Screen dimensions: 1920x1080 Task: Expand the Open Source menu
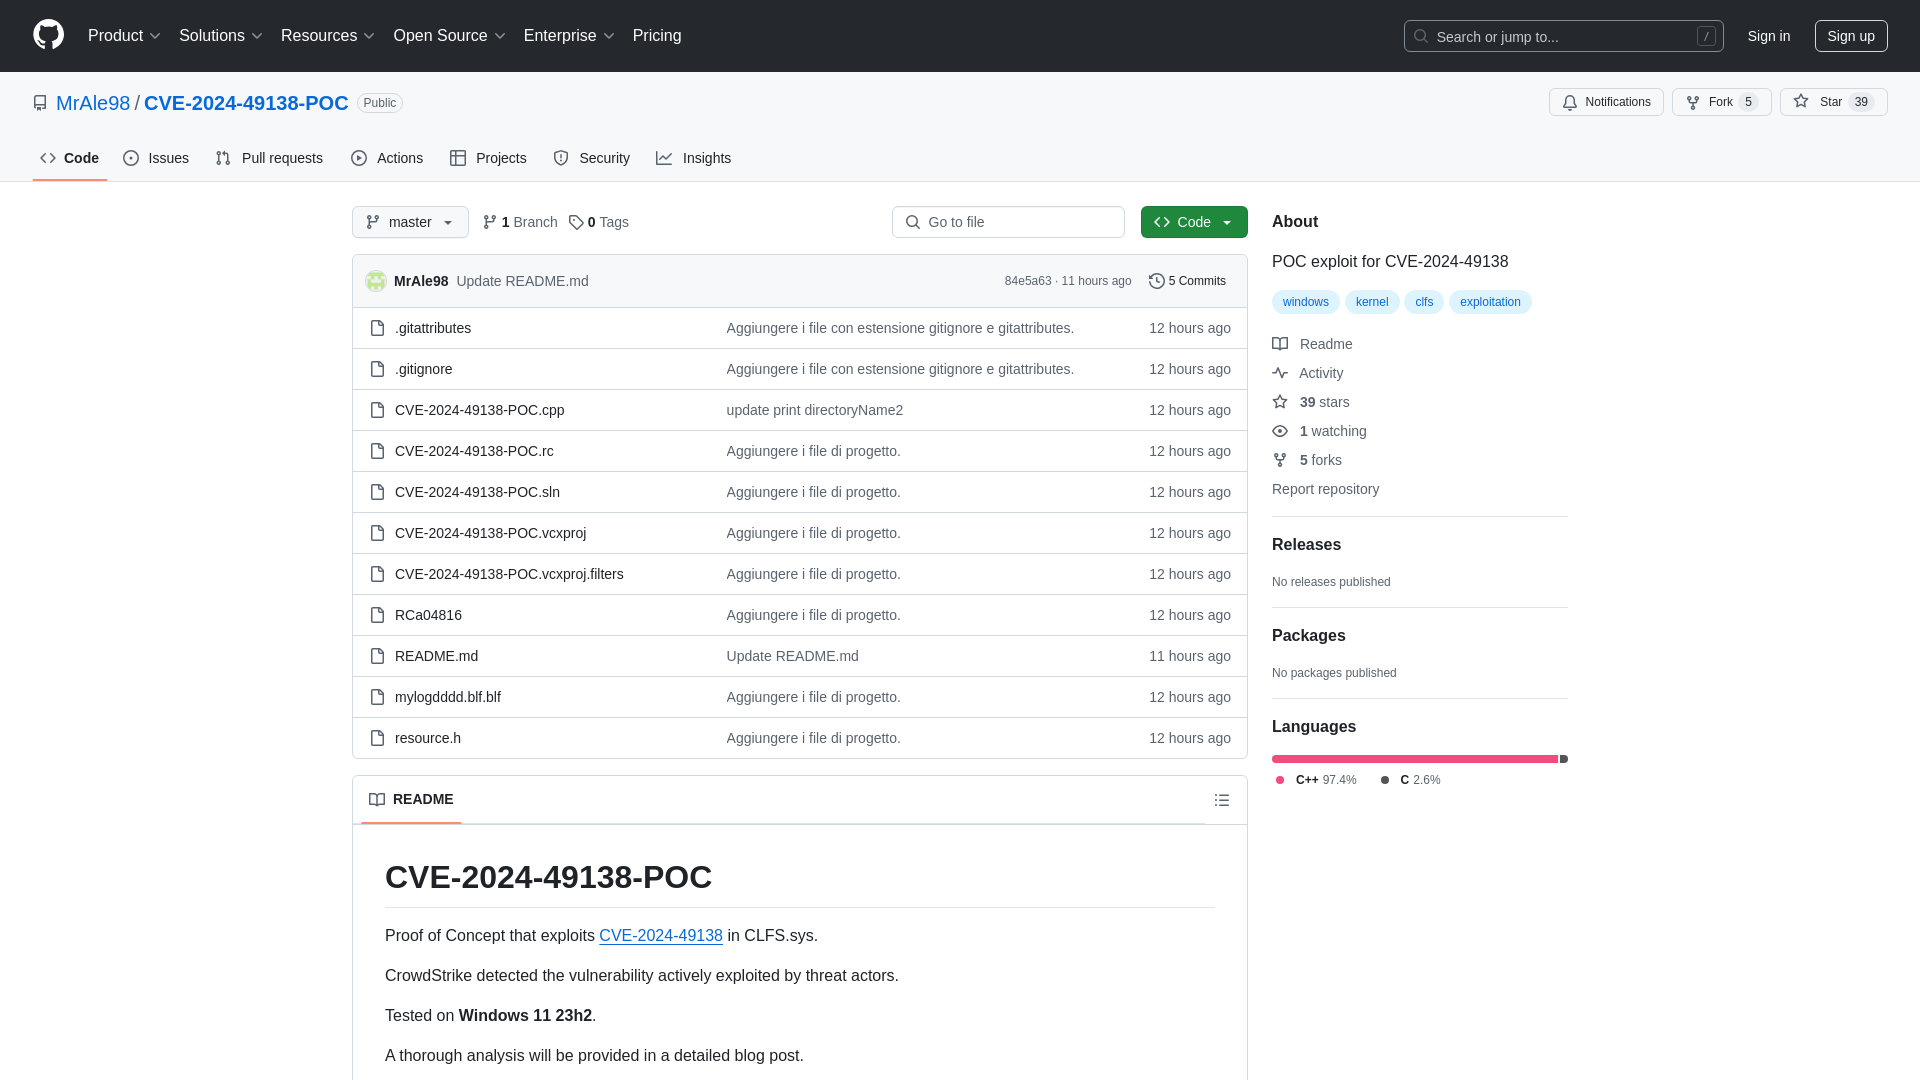tap(449, 36)
